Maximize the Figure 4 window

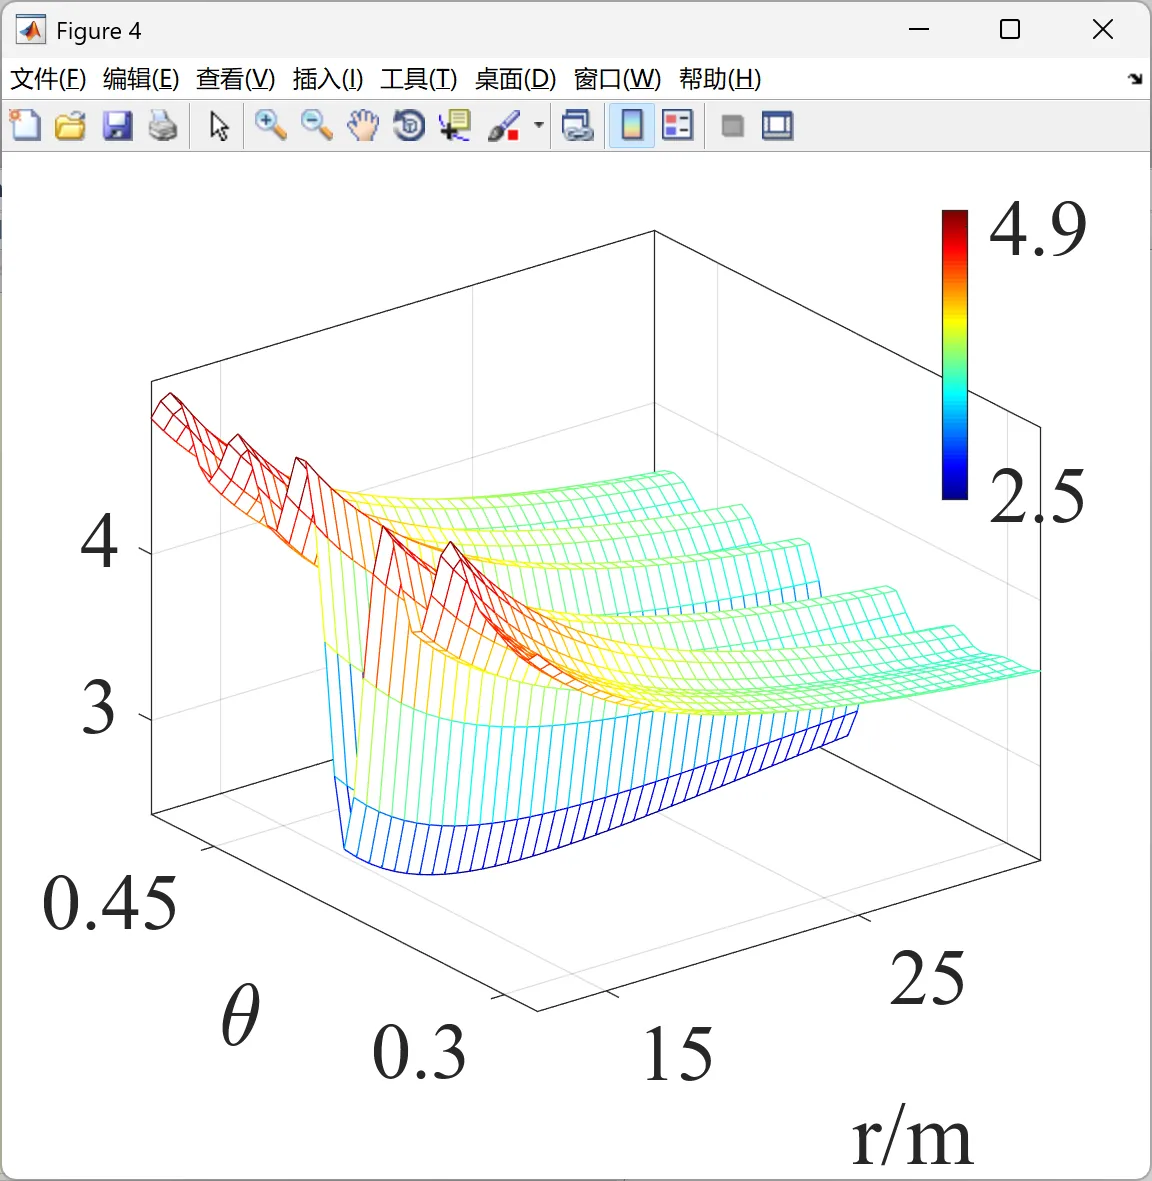click(1010, 29)
